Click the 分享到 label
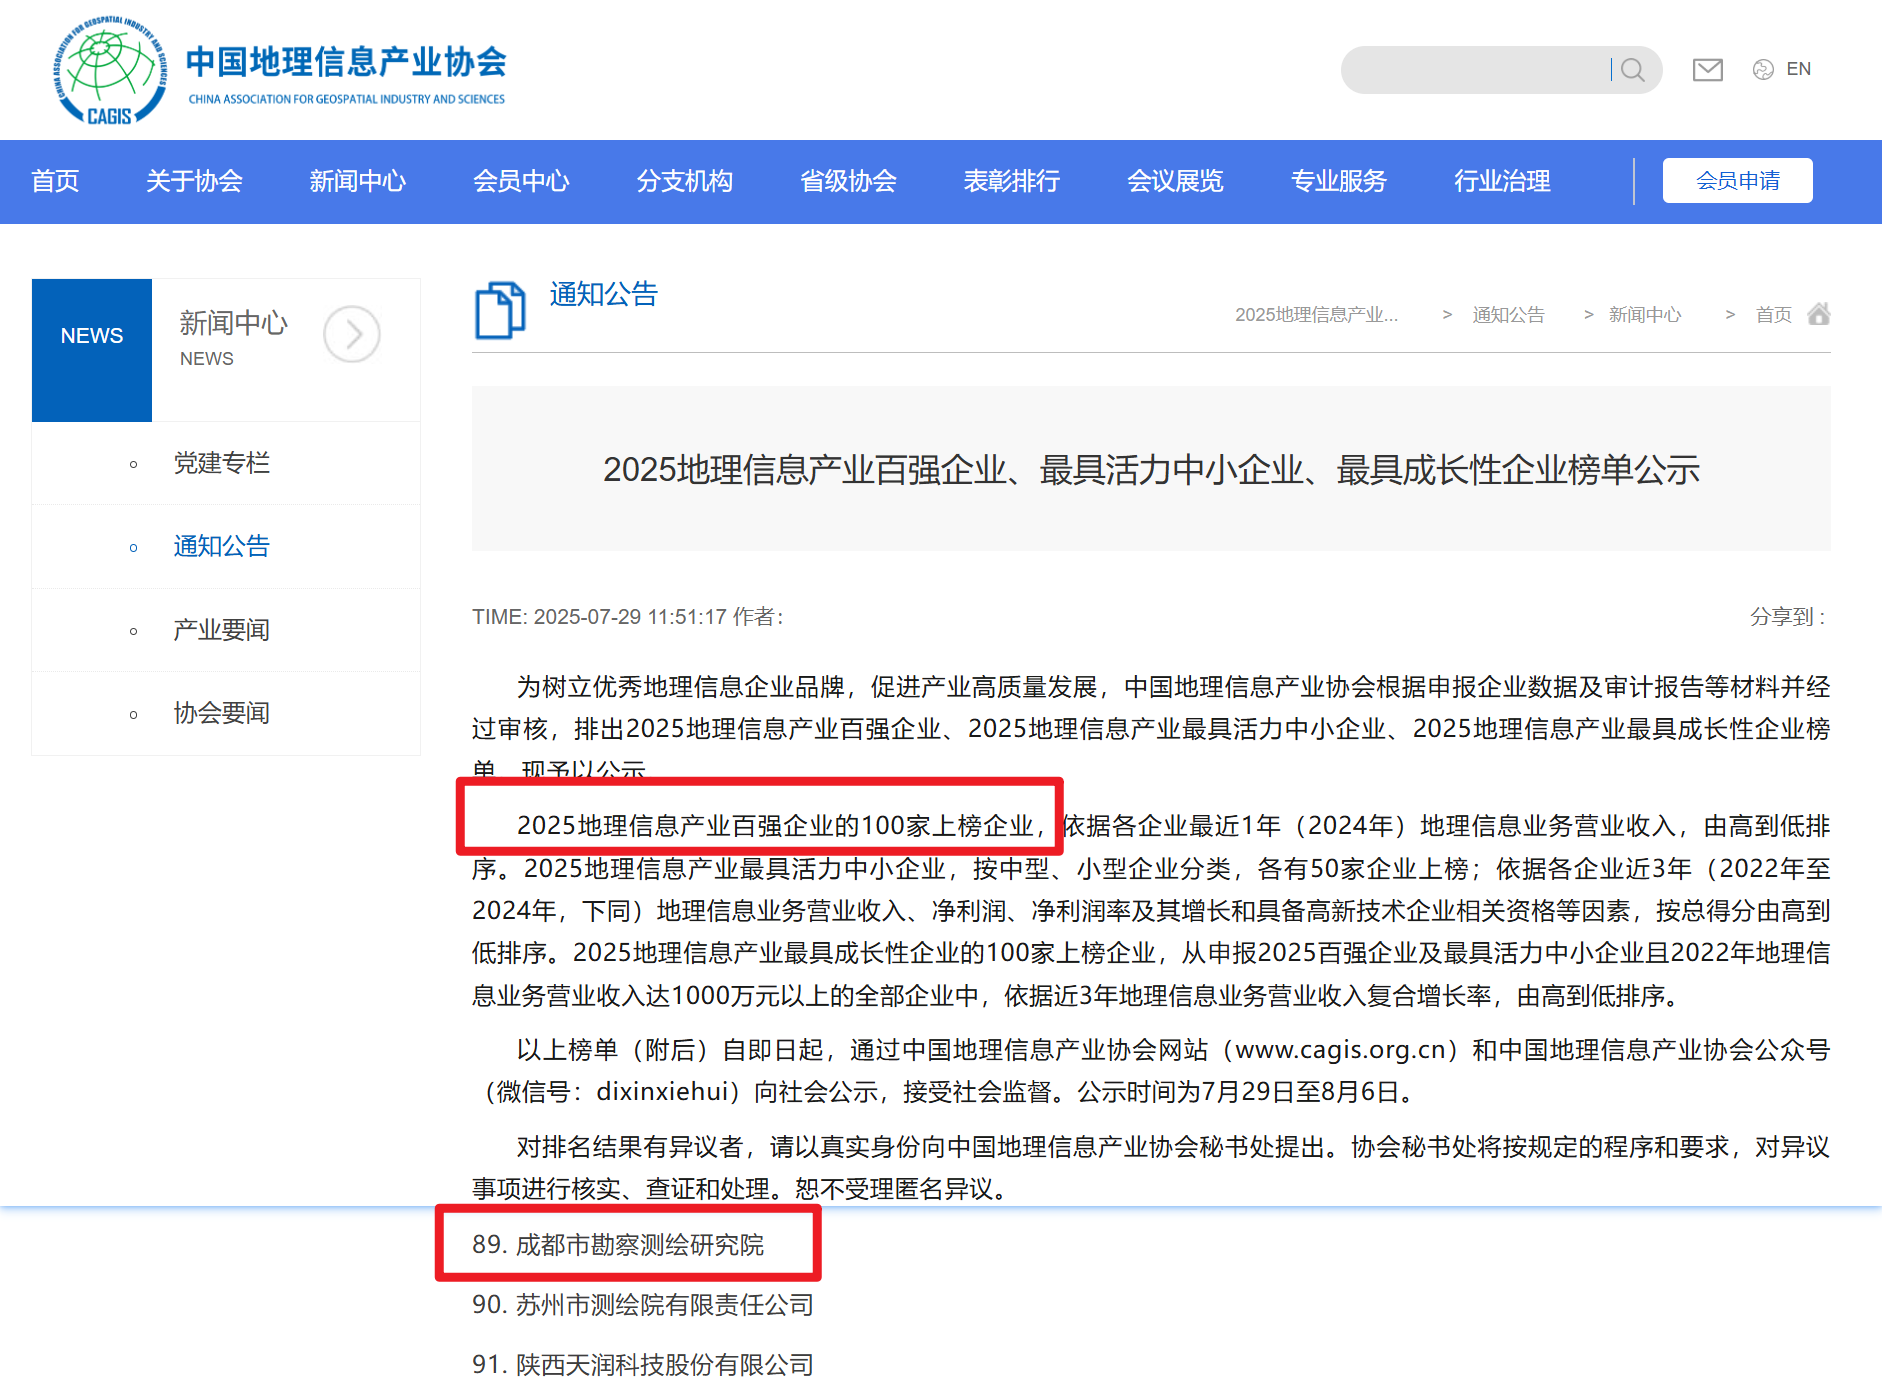The height and width of the screenshot is (1388, 1882). point(1786,617)
